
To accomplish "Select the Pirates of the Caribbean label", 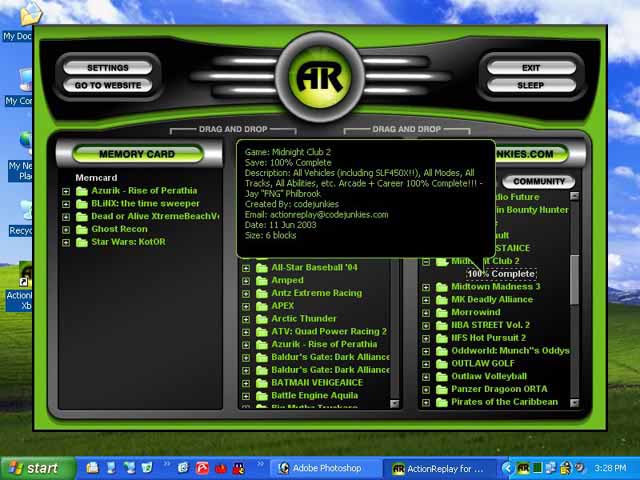I will 504,402.
